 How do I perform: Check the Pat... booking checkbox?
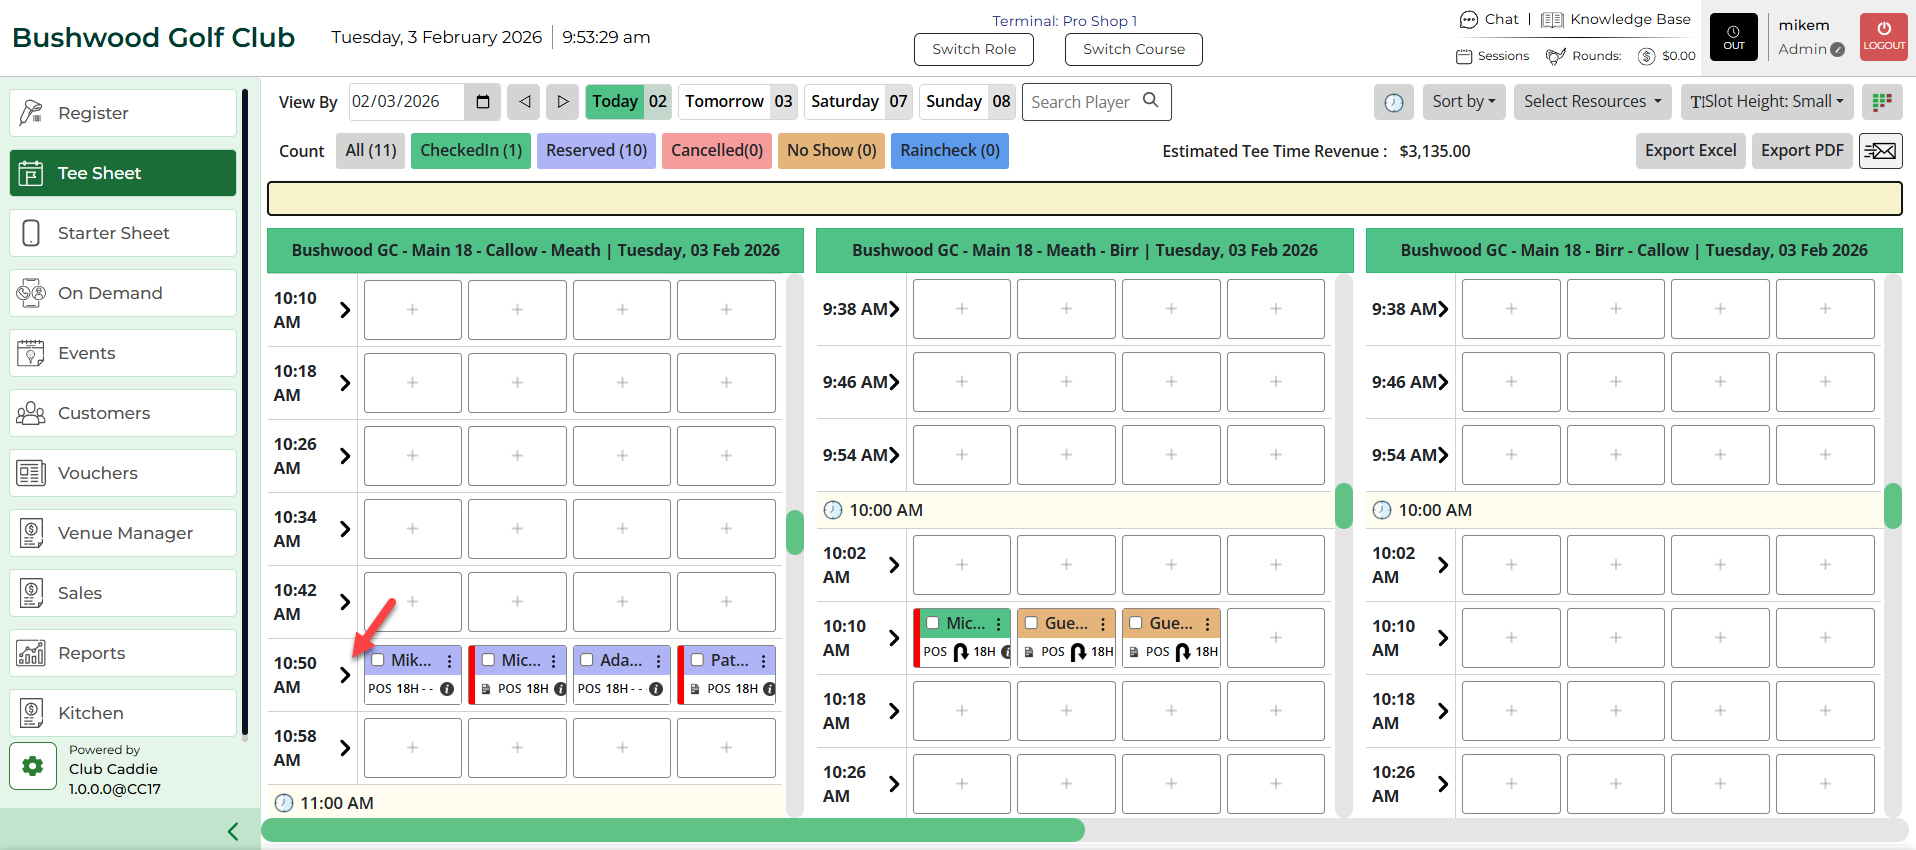click(x=697, y=660)
